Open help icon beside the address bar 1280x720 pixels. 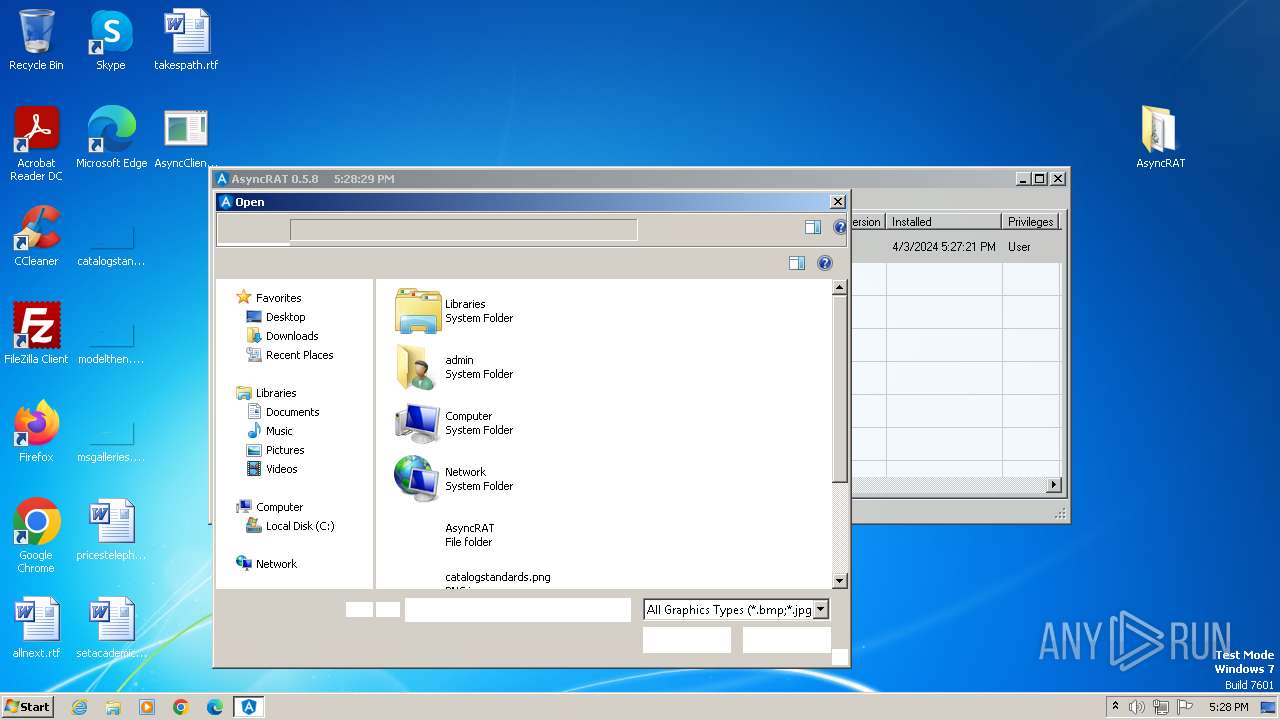pyautogui.click(x=840, y=228)
